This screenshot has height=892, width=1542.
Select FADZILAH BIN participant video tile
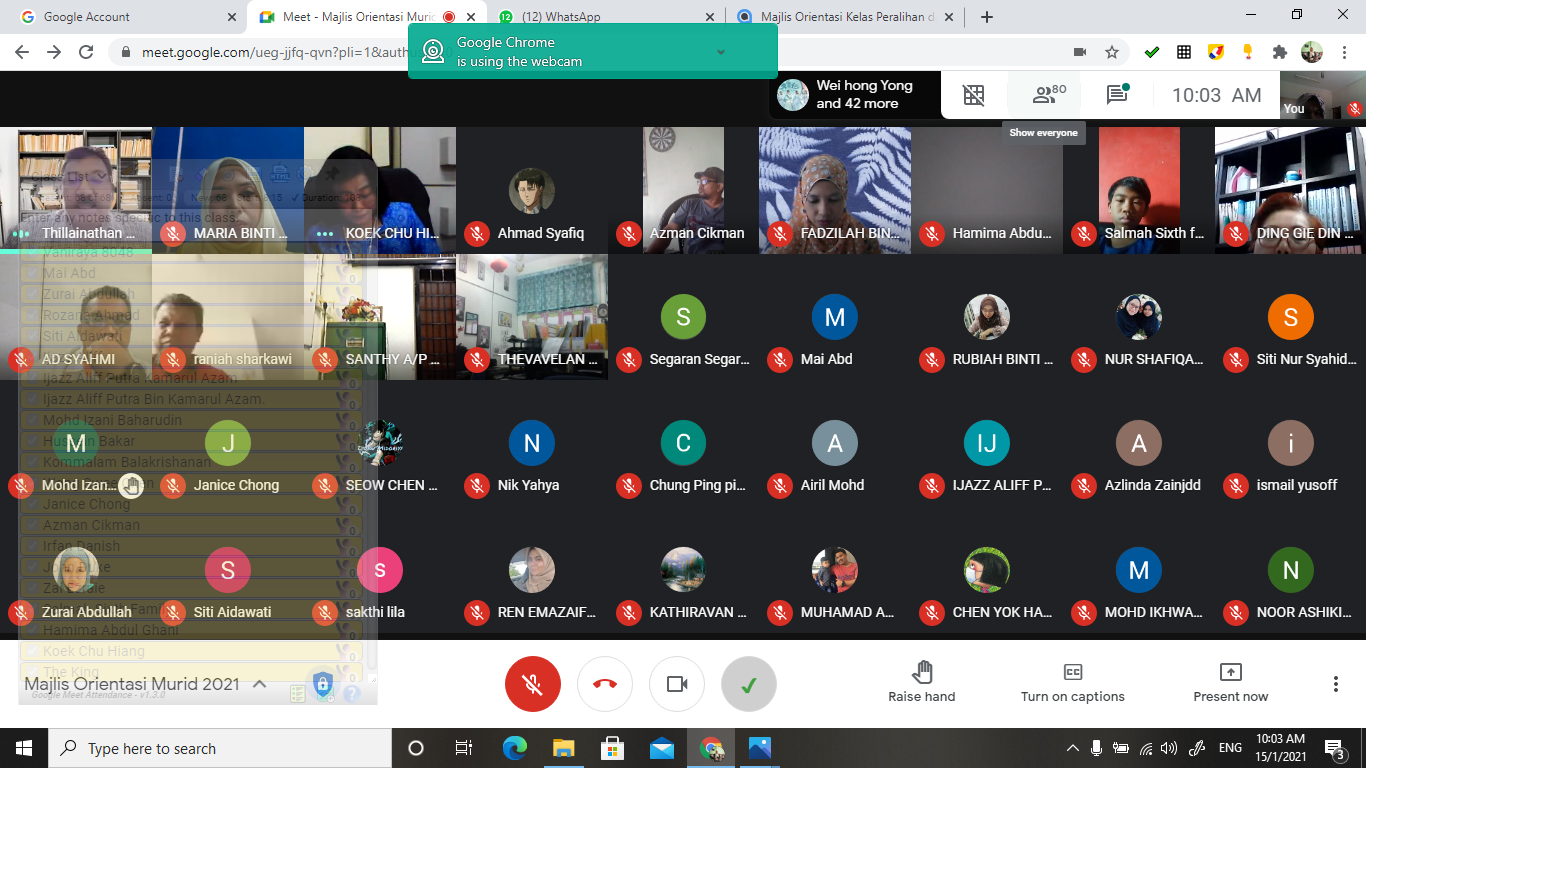point(835,190)
